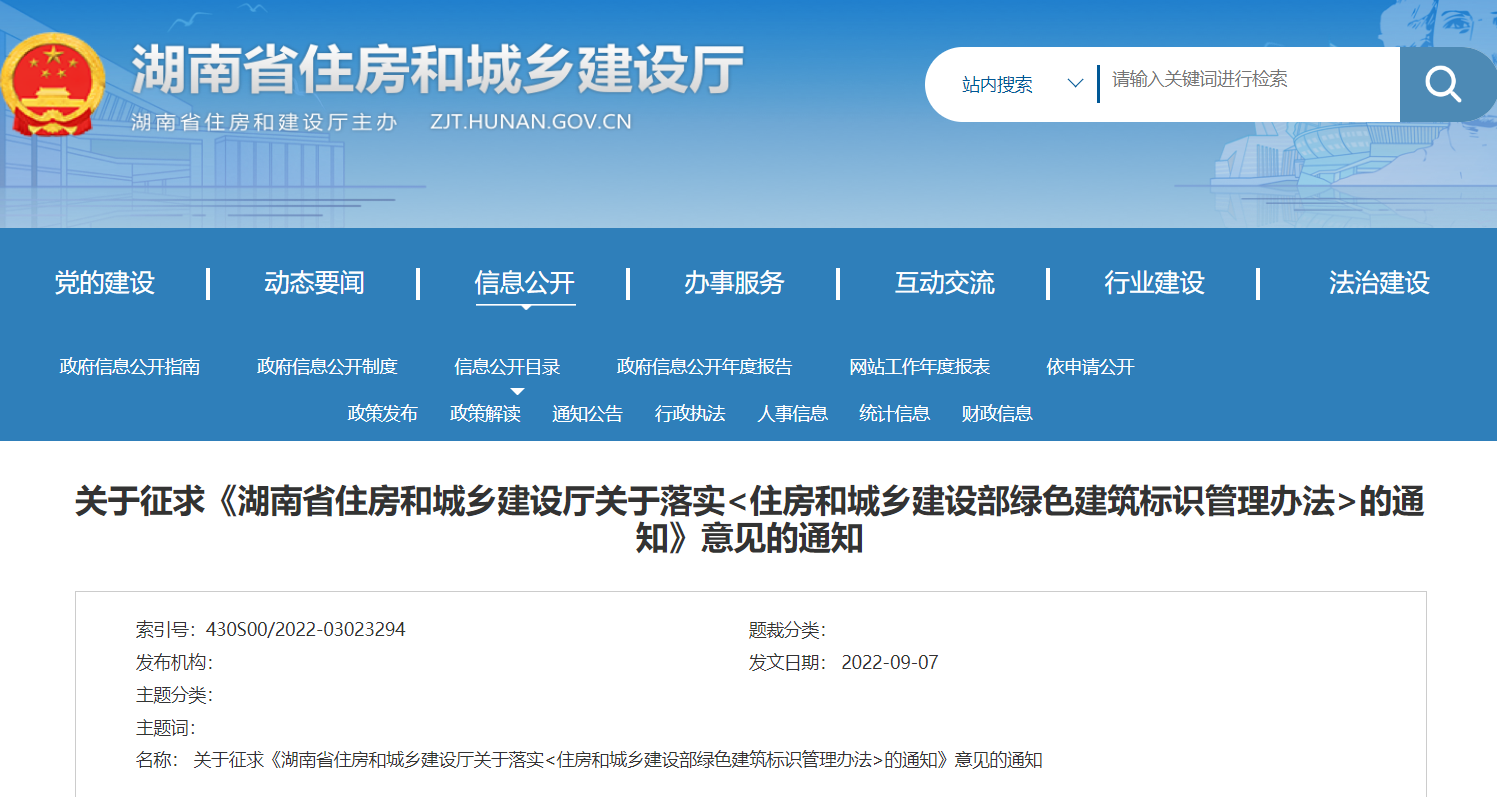Viewport: 1497px width, 797px height.
Task: Open 财政信息 page
Action: 997,413
